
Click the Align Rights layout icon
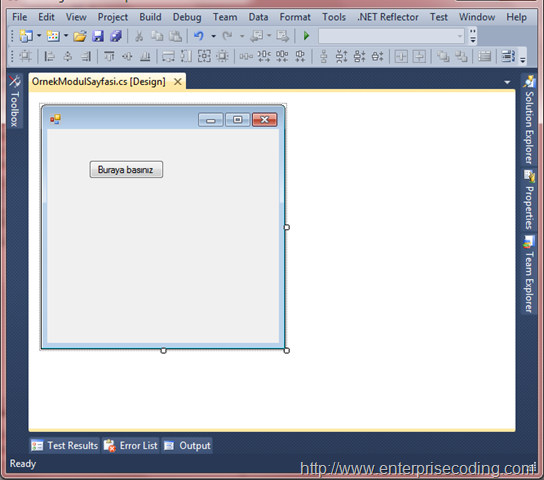pyautogui.click(x=86, y=56)
